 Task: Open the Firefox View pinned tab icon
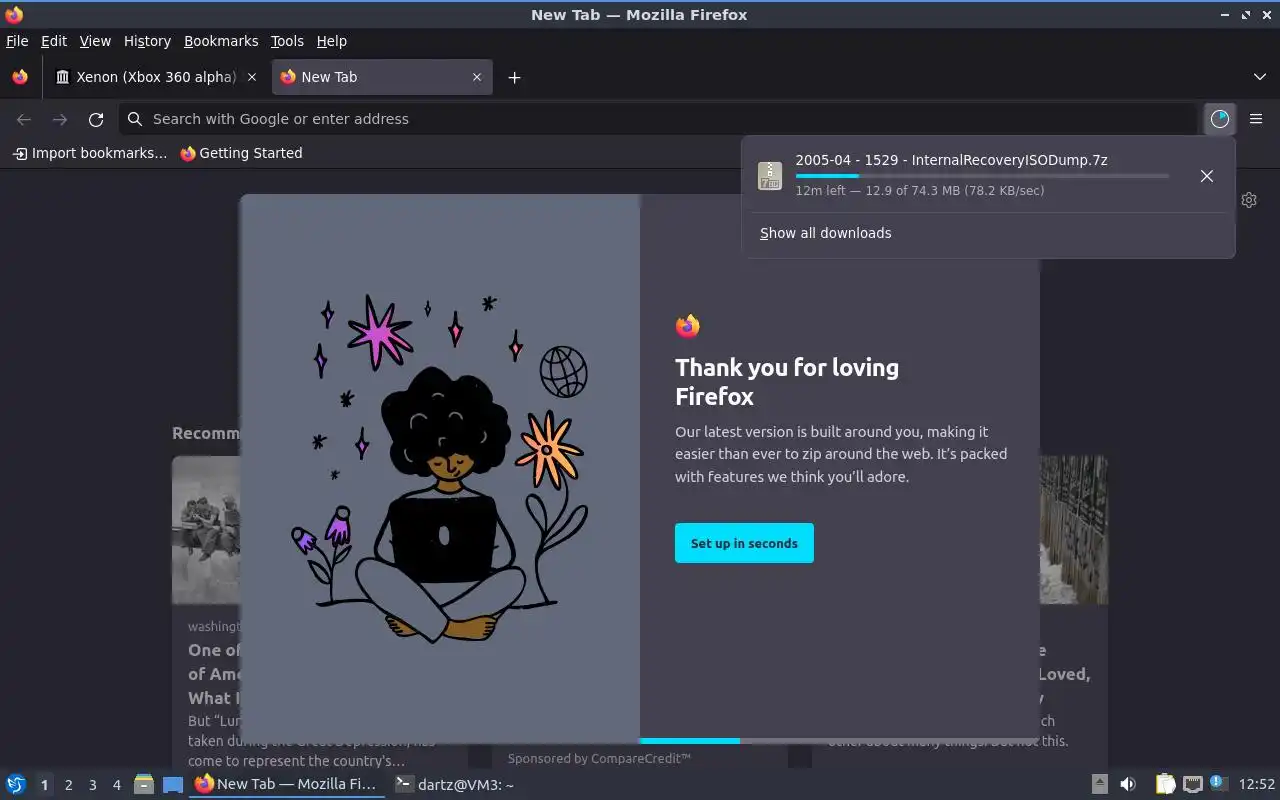coord(20,77)
